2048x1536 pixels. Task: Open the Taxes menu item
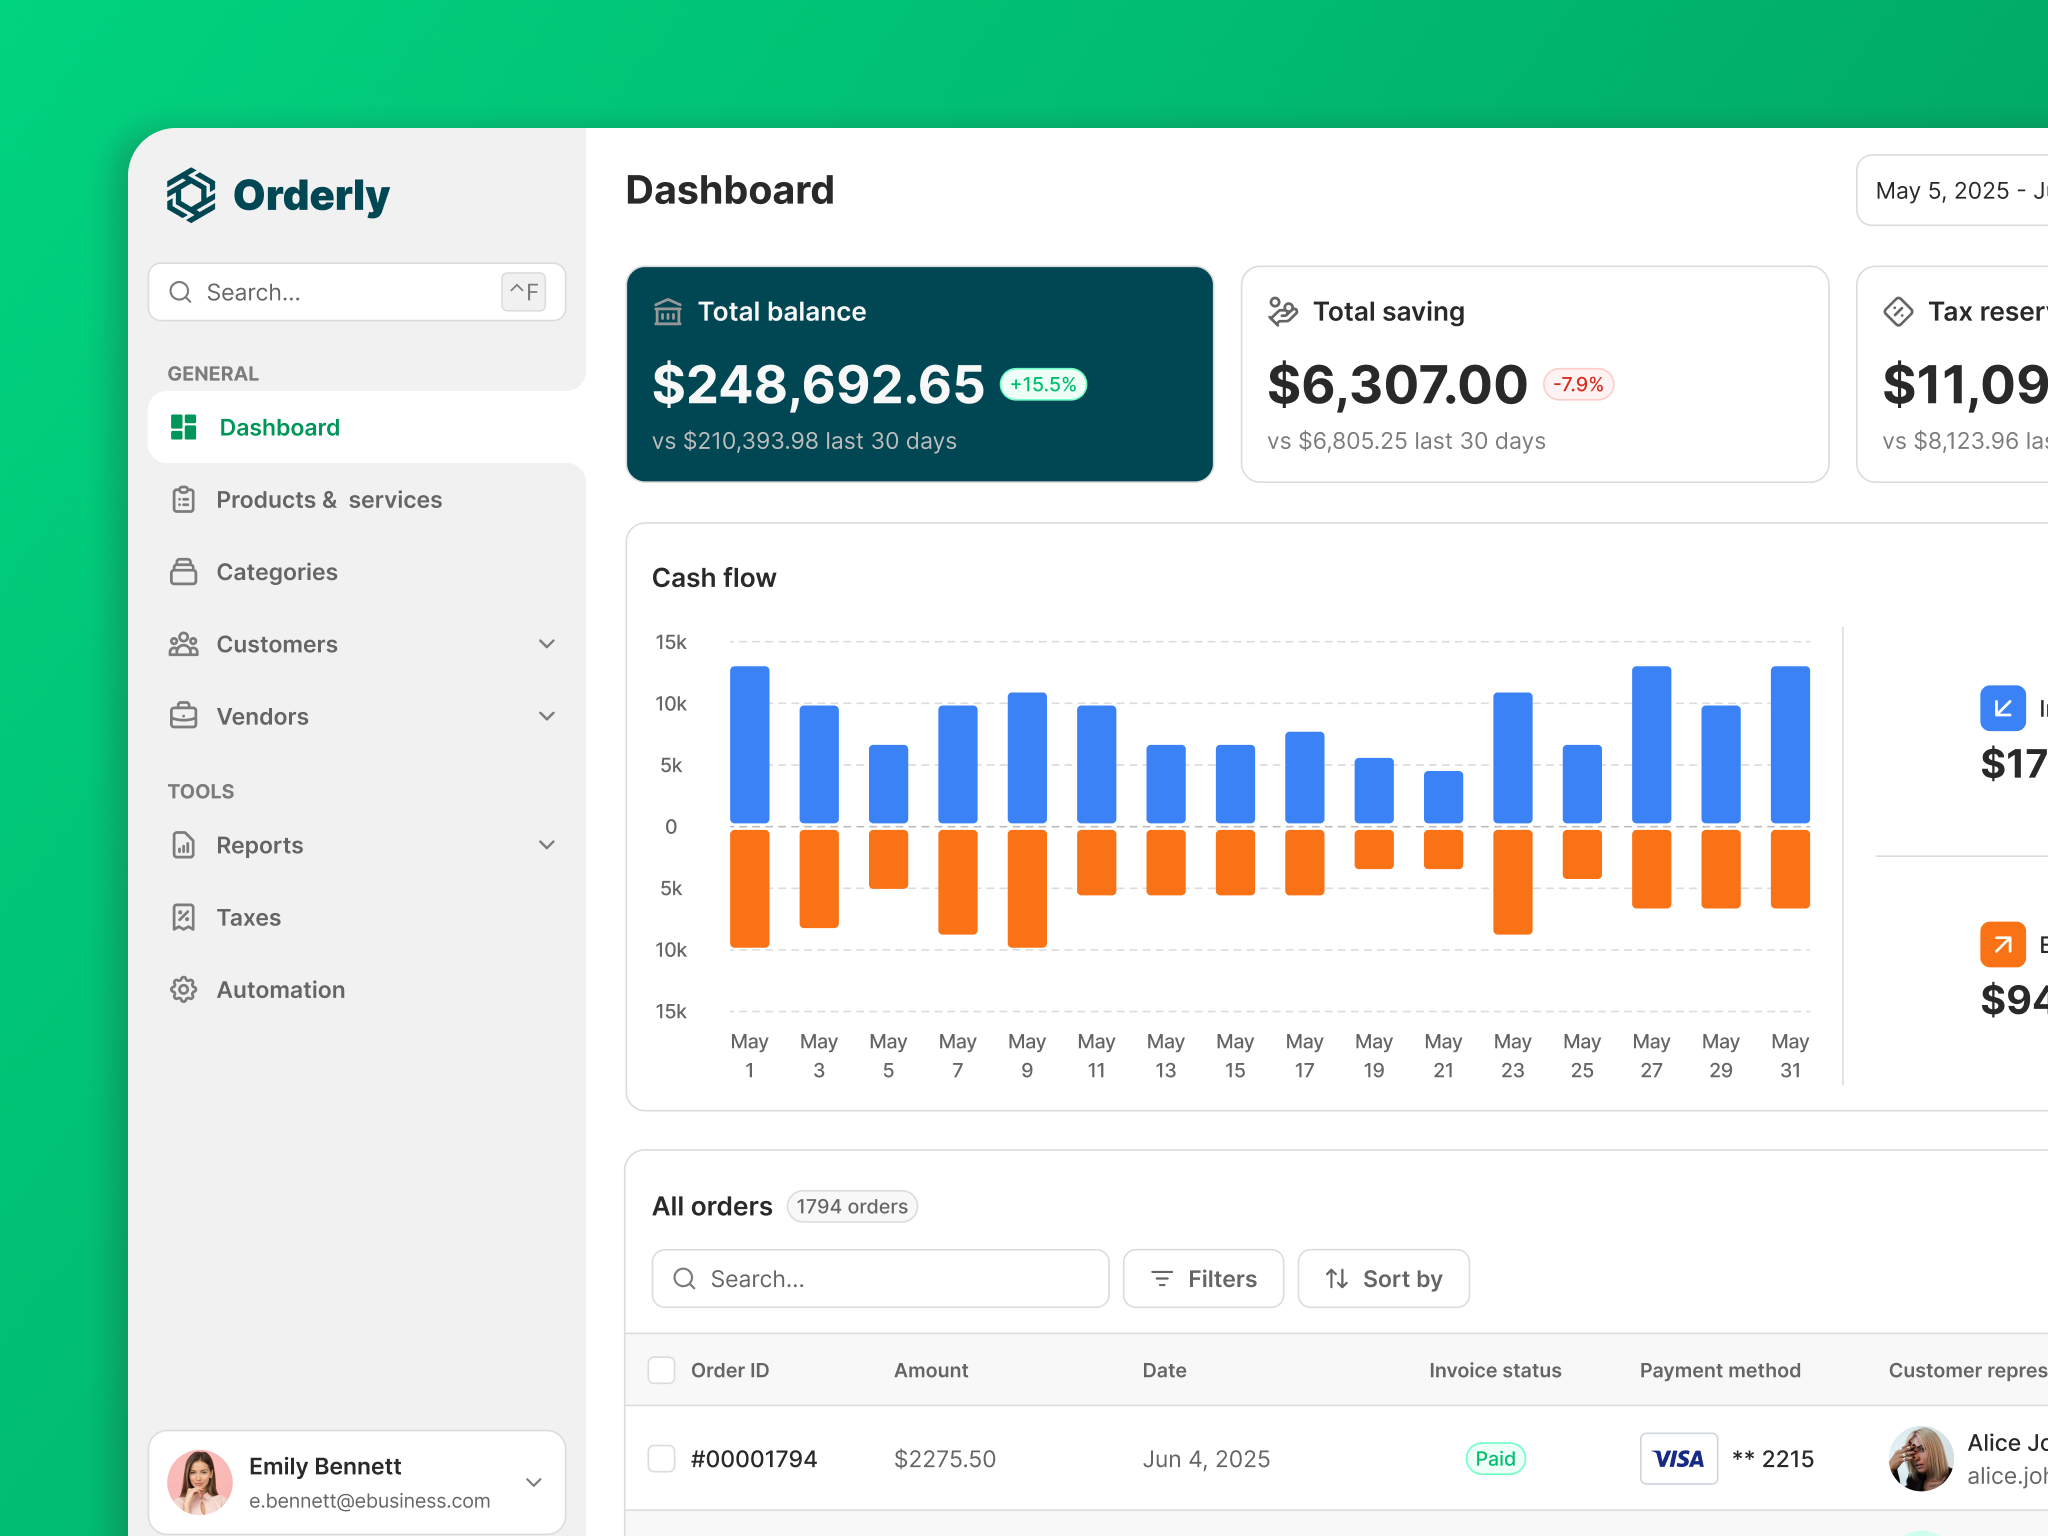pos(249,917)
